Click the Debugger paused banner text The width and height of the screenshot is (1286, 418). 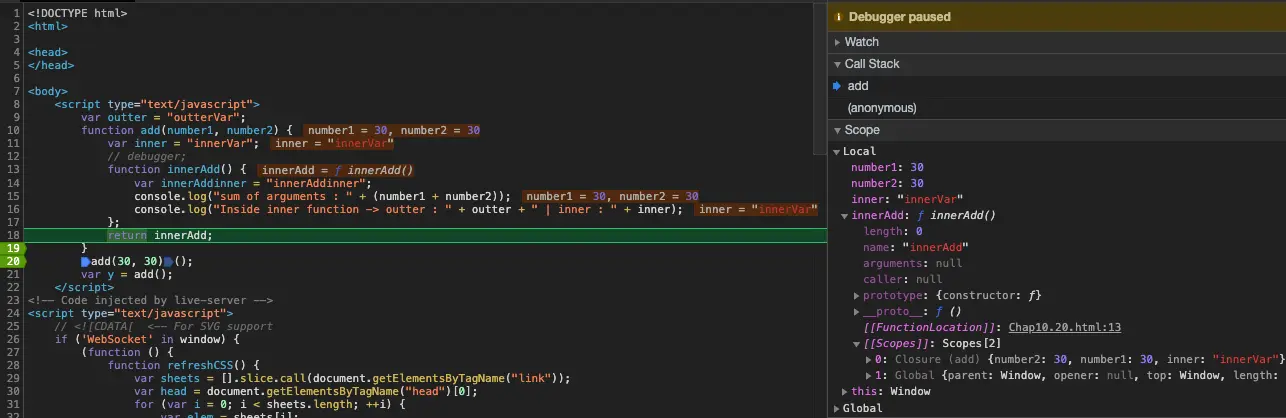[899, 17]
